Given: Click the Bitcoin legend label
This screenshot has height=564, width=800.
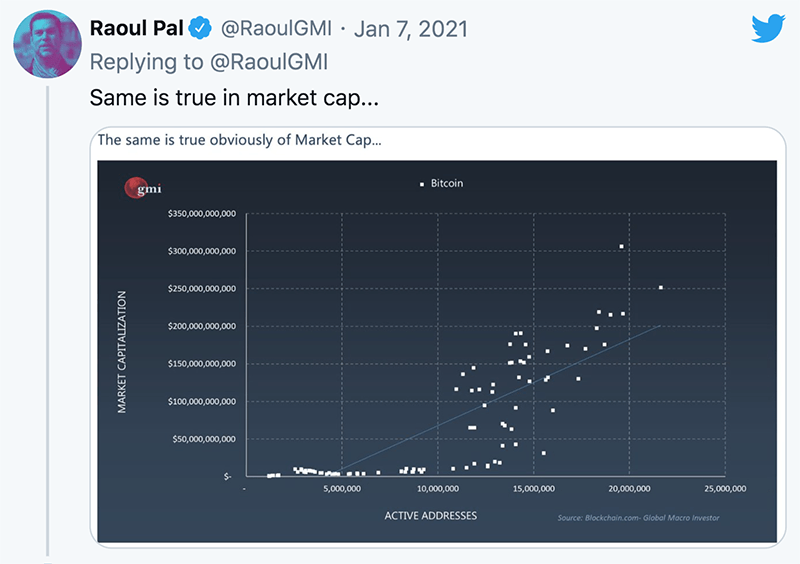Looking at the screenshot, I should tap(447, 184).
